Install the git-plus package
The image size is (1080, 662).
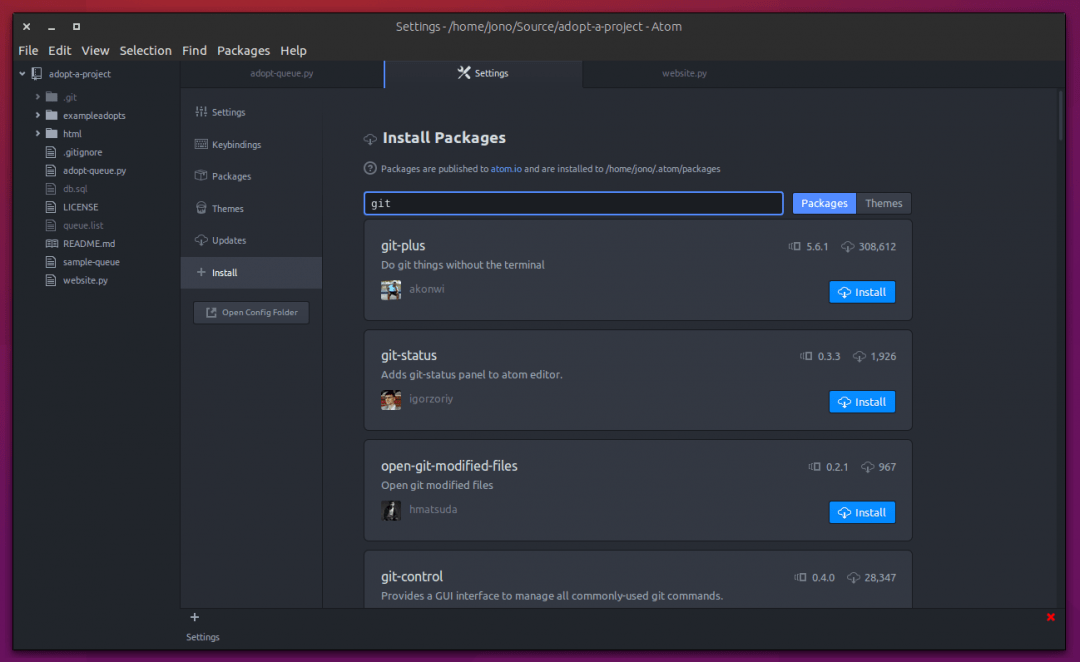coord(862,292)
